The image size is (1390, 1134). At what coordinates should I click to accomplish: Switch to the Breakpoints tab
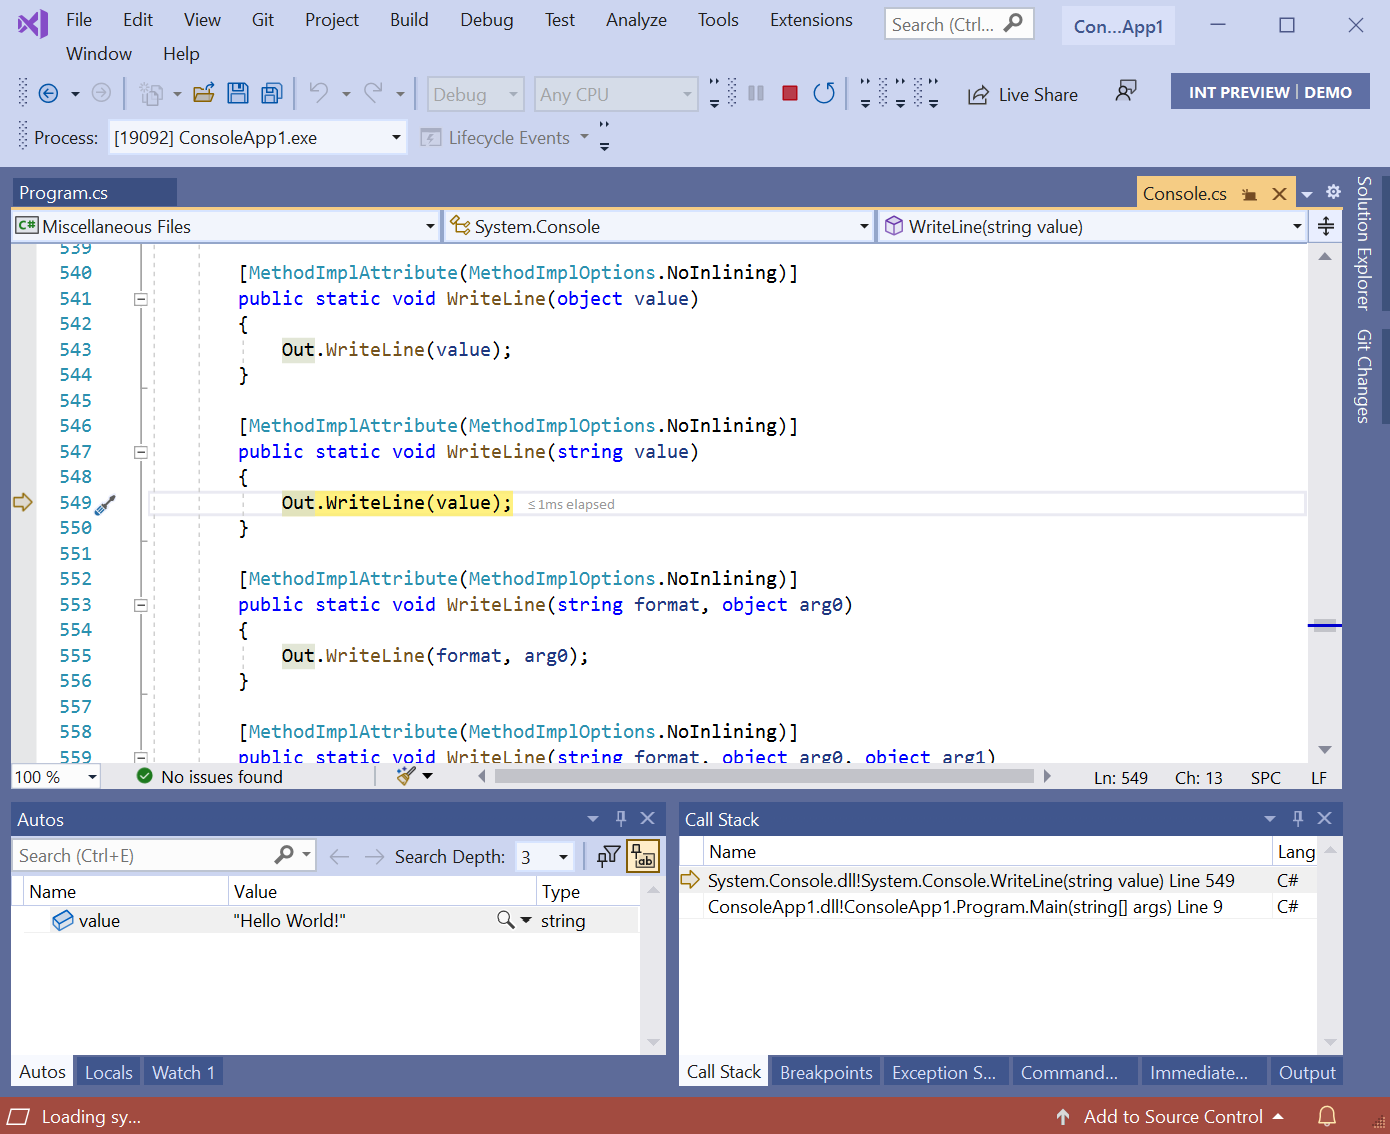click(x=826, y=1072)
